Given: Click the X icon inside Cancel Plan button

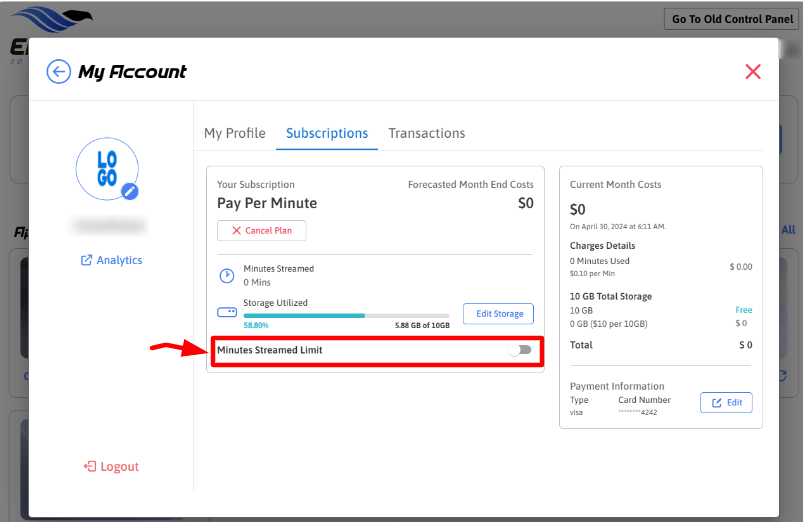Looking at the screenshot, I should tap(236, 230).
